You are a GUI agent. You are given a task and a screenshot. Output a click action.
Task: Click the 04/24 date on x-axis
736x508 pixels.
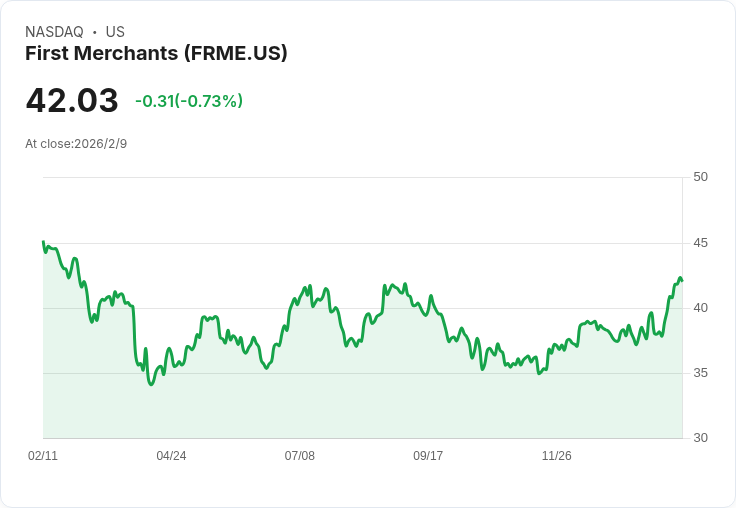(x=171, y=456)
